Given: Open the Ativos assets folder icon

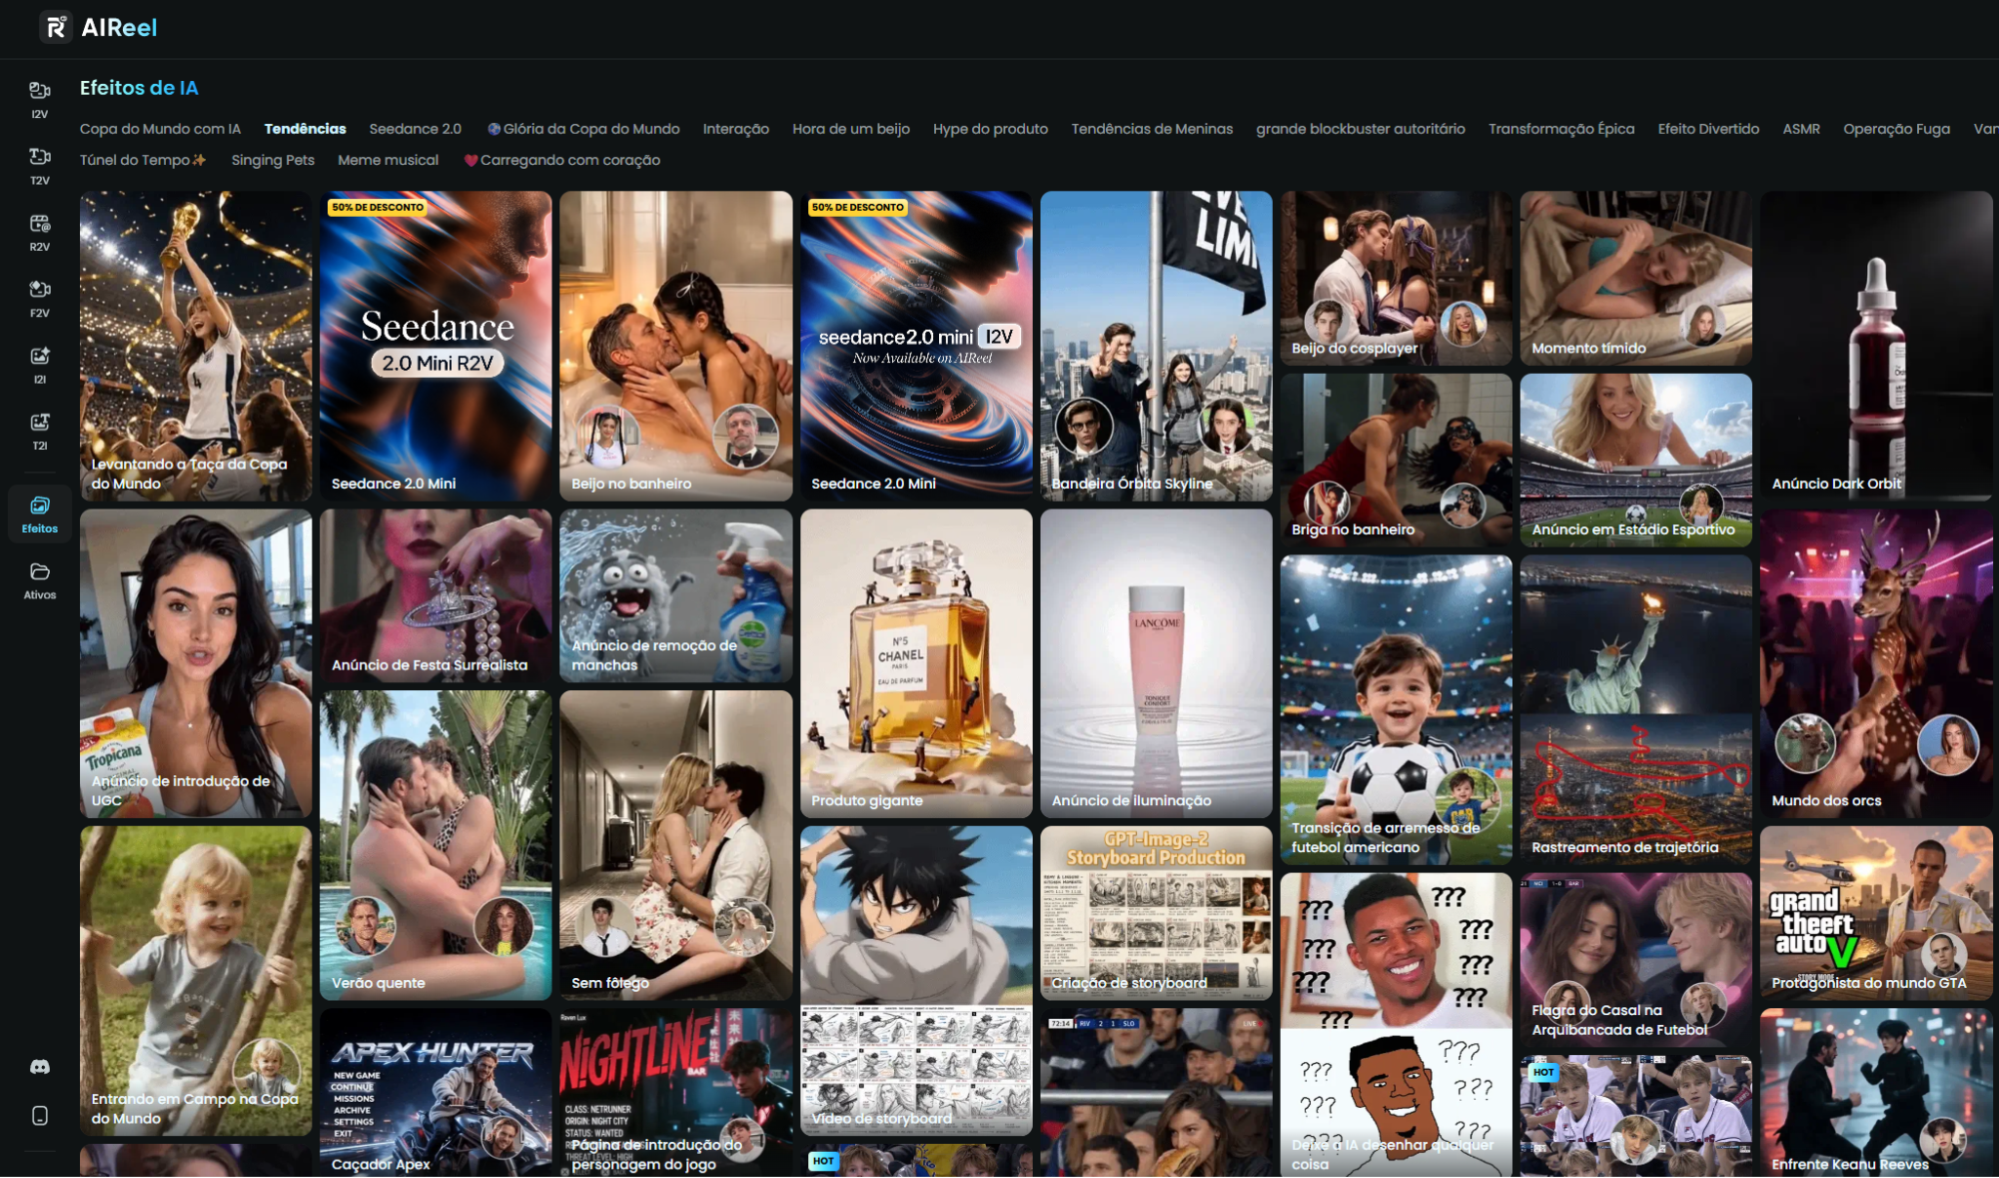Looking at the screenshot, I should (x=39, y=580).
